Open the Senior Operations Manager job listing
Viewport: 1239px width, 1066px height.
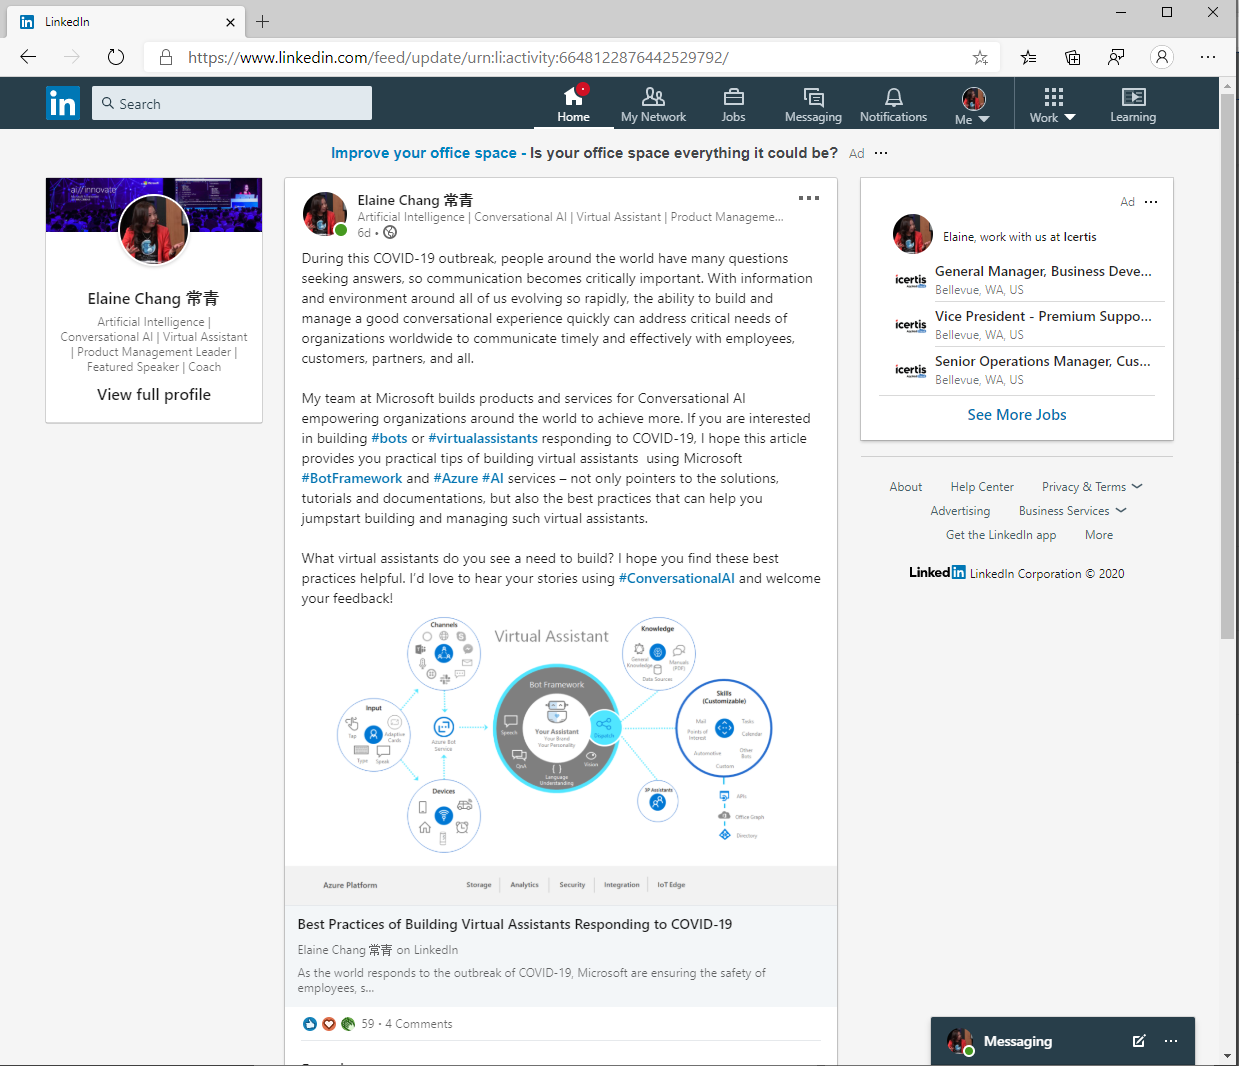coord(1043,361)
